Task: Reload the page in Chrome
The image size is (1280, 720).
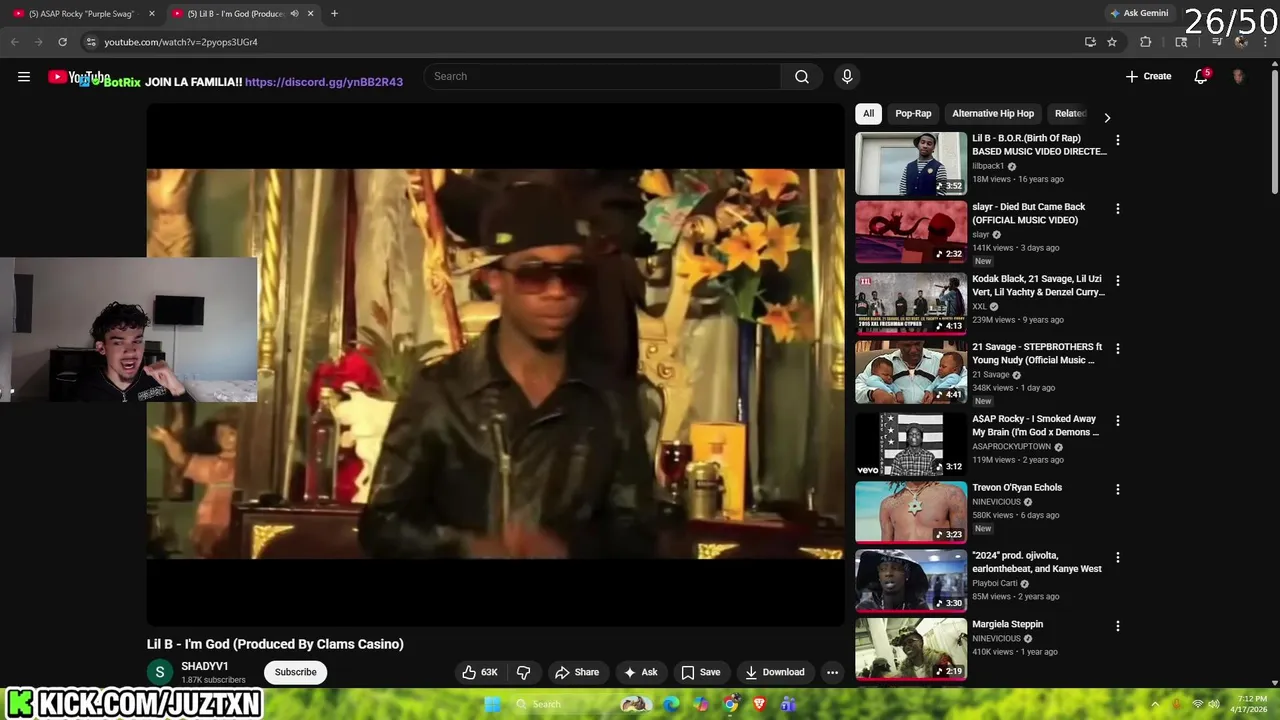Action: [x=62, y=42]
